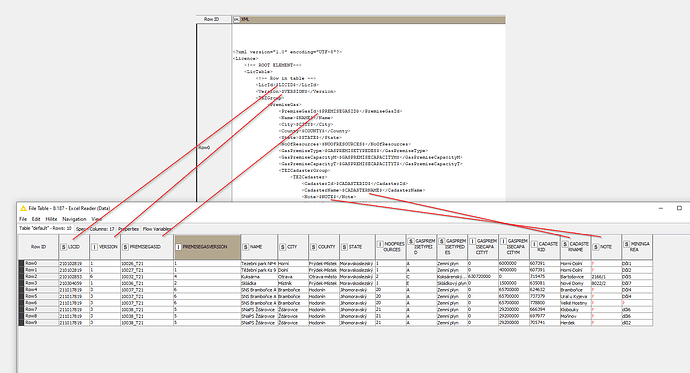The width and height of the screenshot is (690, 373).
Task: Click CADASTERID cell 705741
Action: [x=544, y=323]
